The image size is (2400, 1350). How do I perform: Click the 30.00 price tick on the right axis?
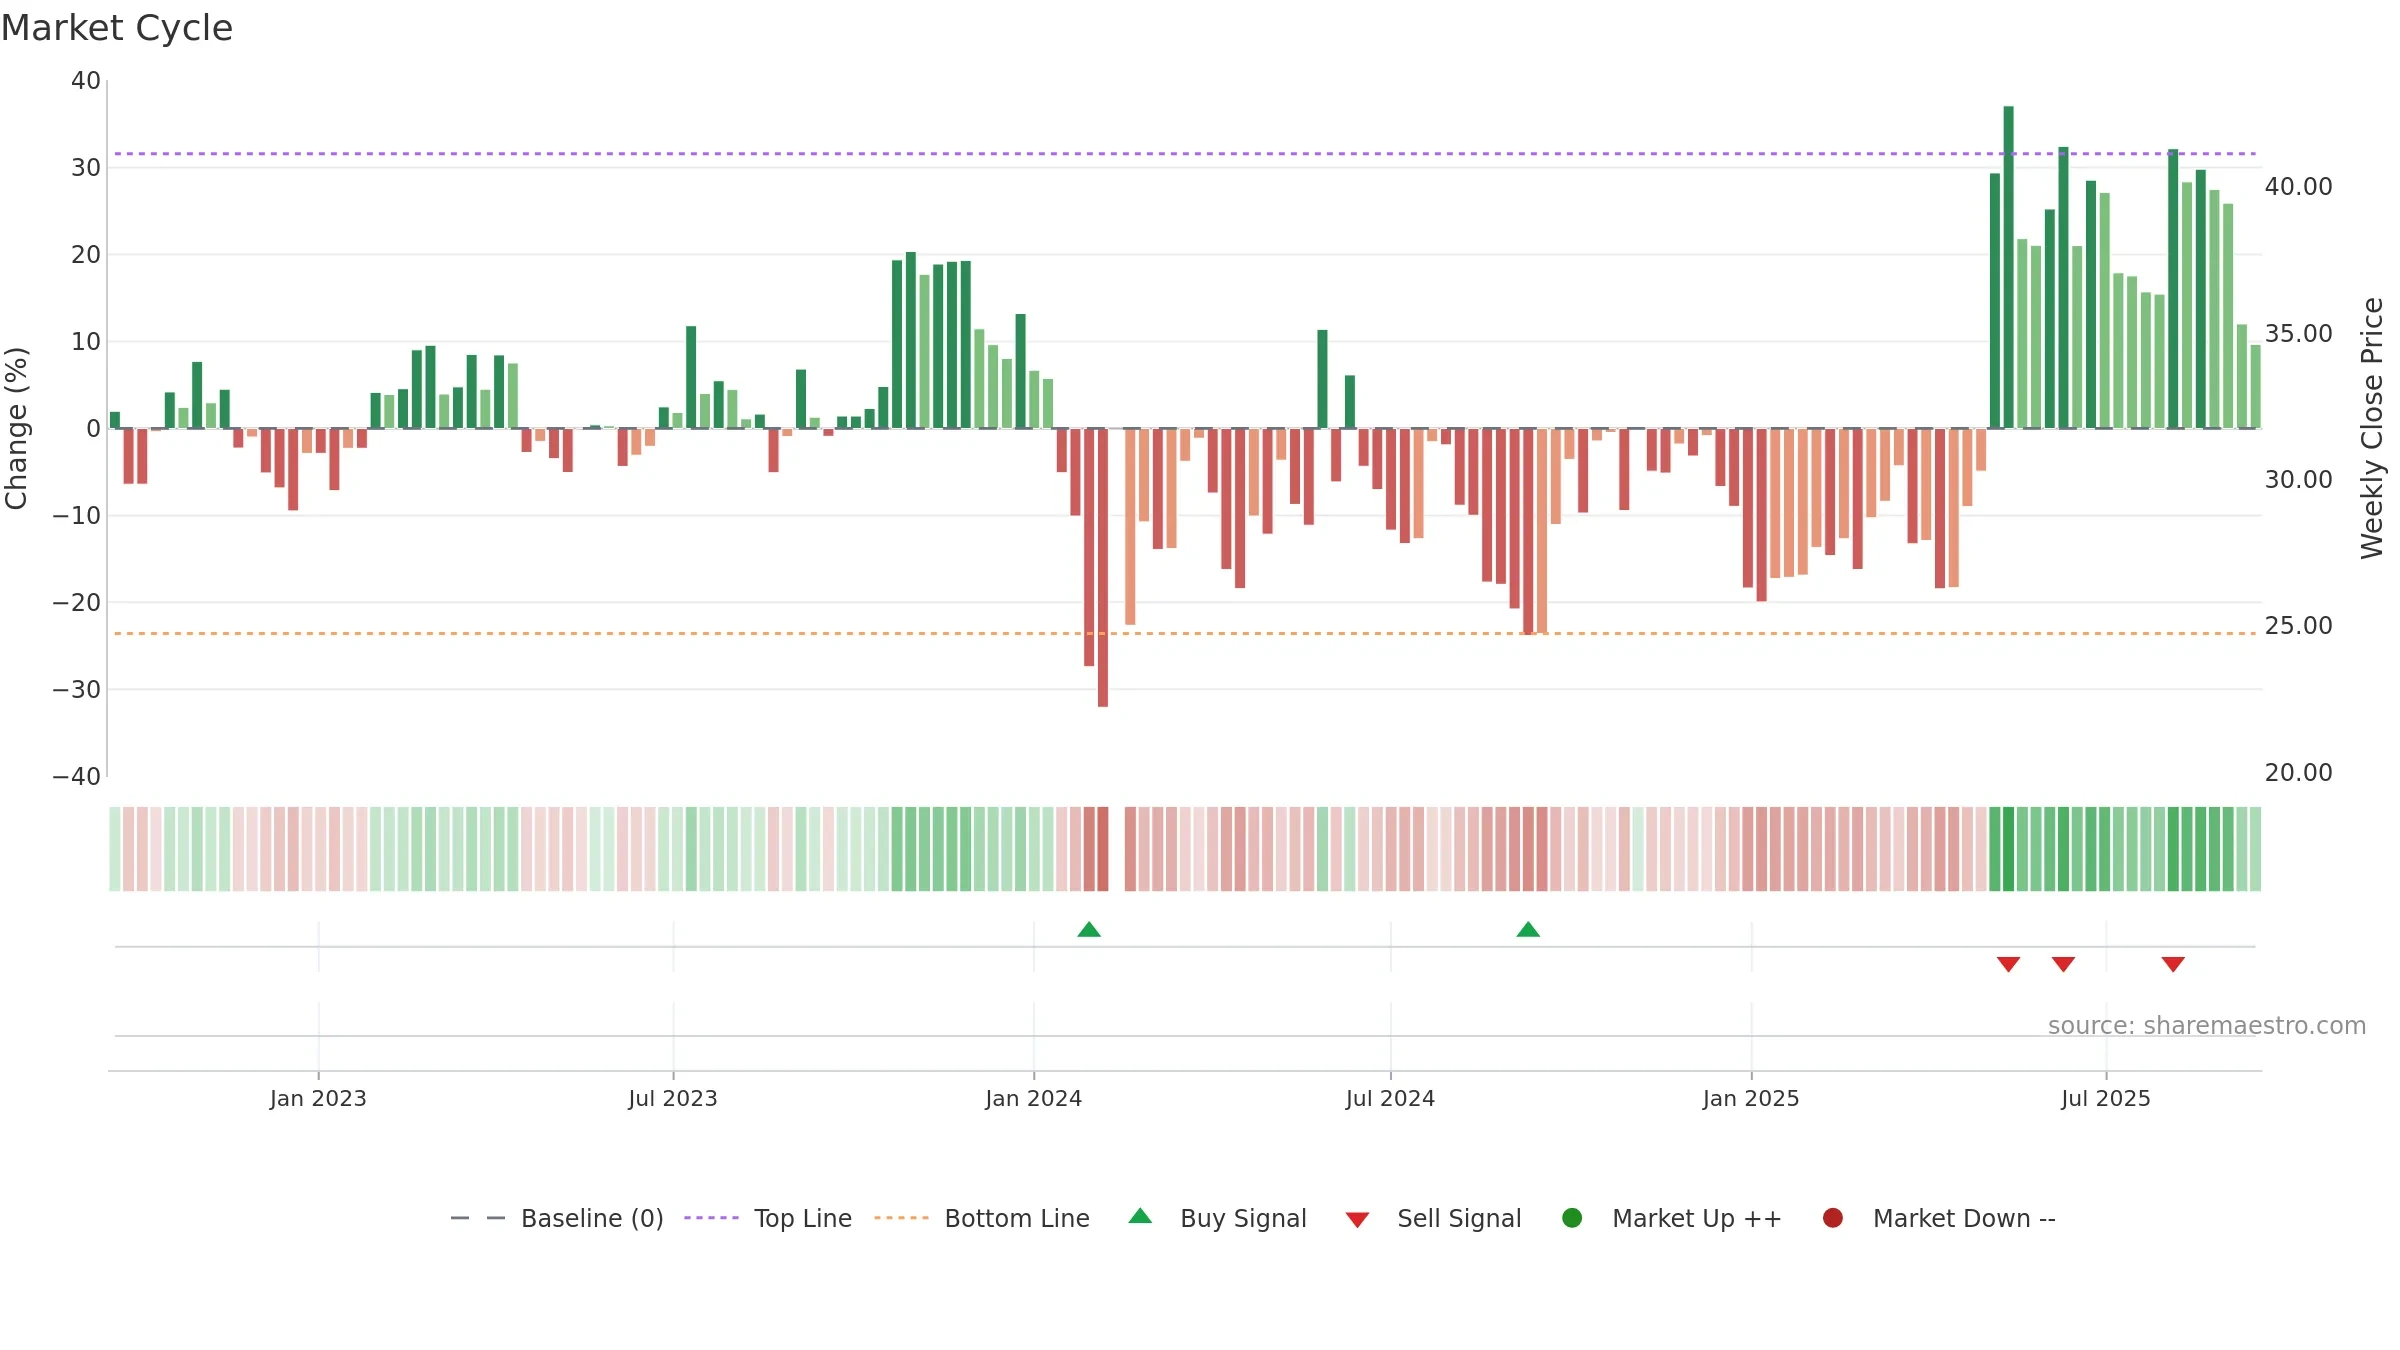(x=2298, y=480)
